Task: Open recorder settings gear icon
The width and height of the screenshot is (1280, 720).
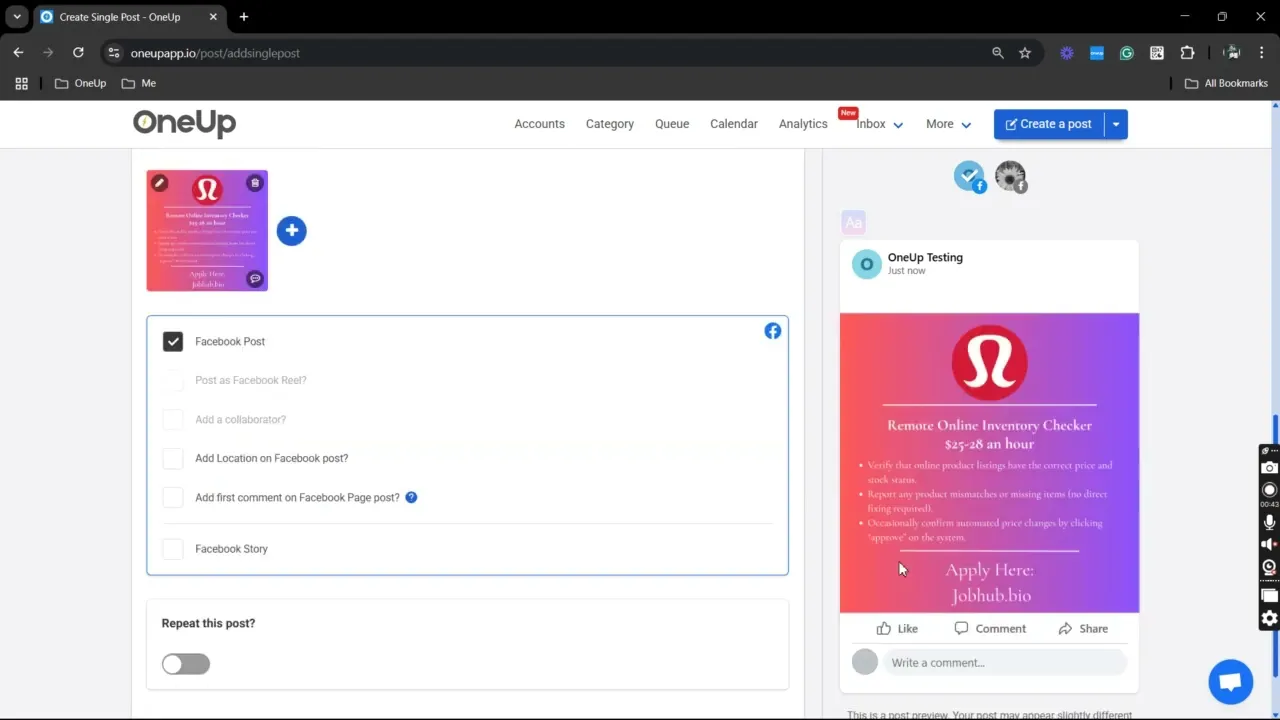Action: click(1269, 618)
